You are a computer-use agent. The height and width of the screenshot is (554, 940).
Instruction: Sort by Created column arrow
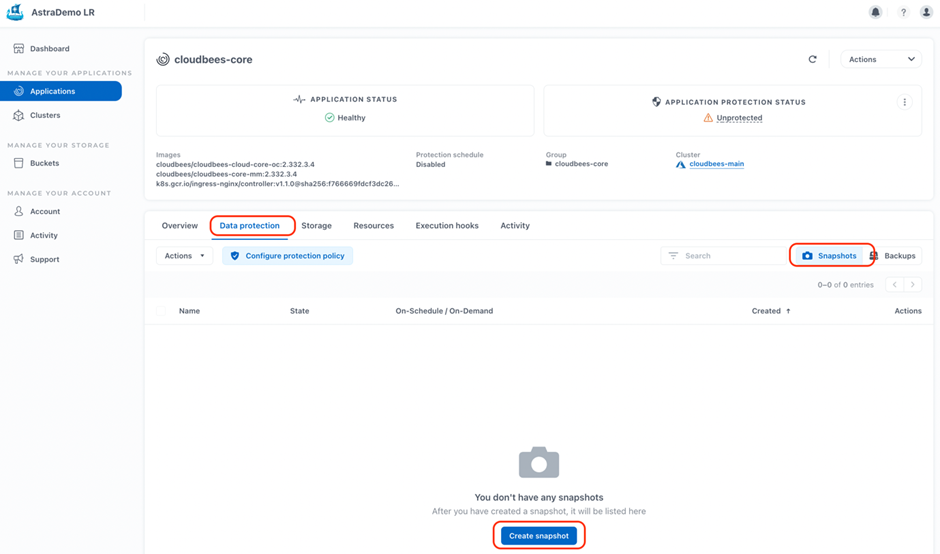point(788,311)
